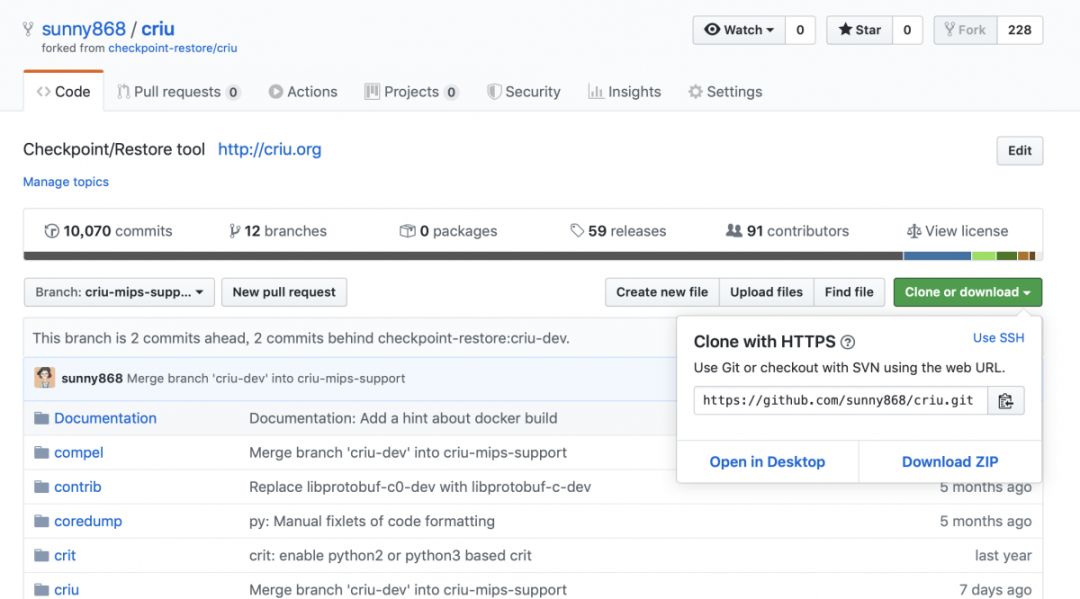Open the http://criu.org website link

(269, 149)
